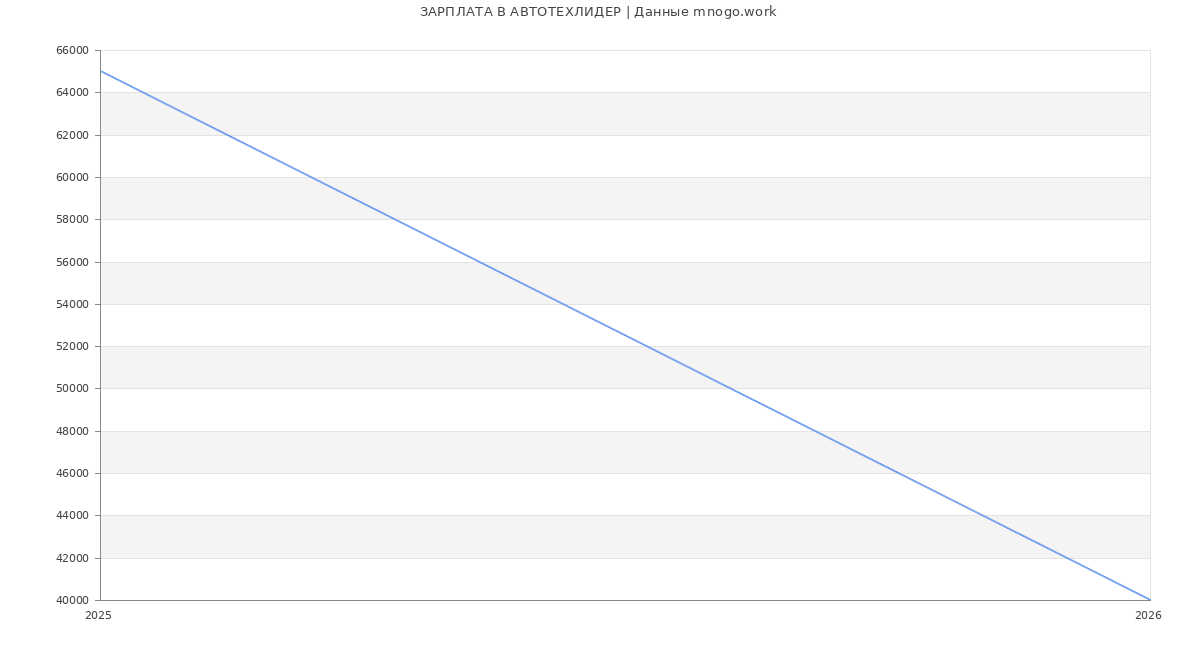Select the 50000 y-axis label
The image size is (1200, 650).
pos(74,389)
